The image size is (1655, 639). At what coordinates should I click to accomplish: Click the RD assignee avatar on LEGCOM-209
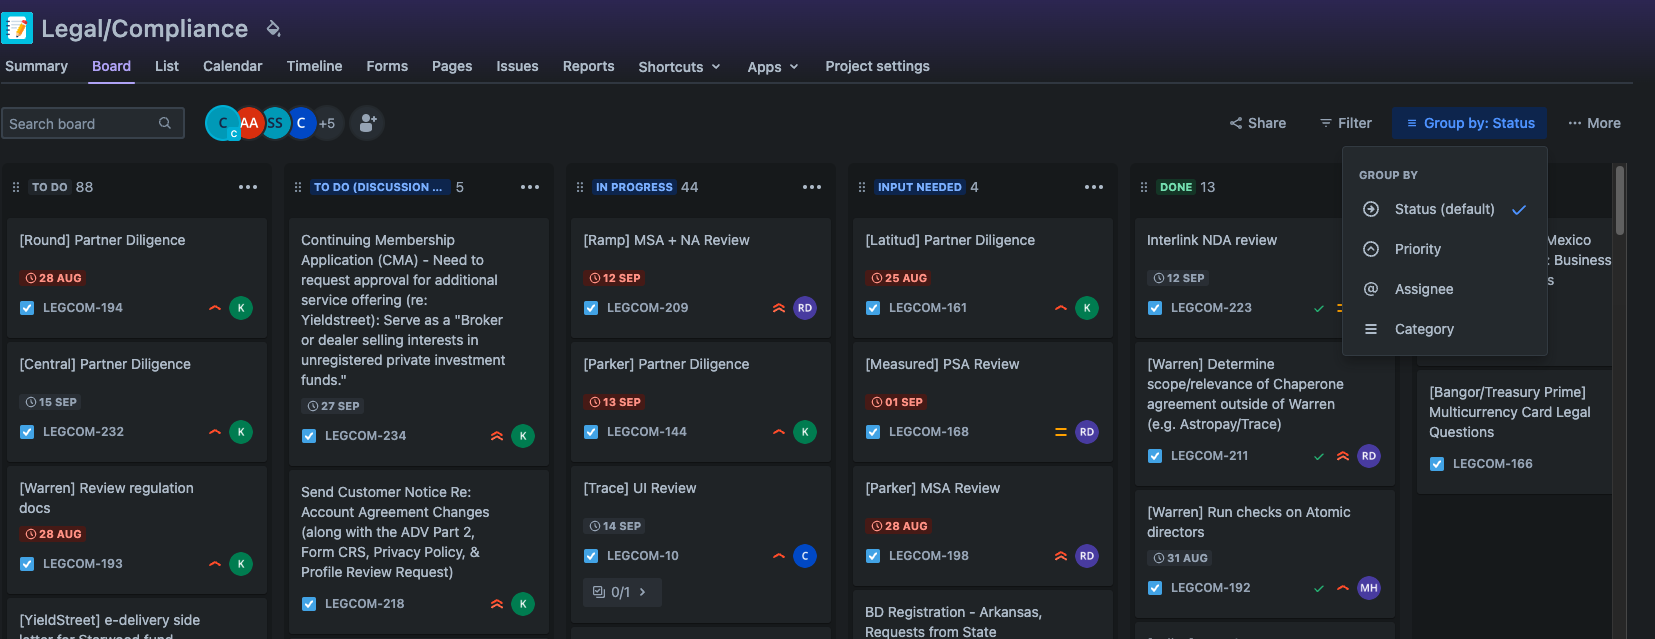(x=805, y=308)
